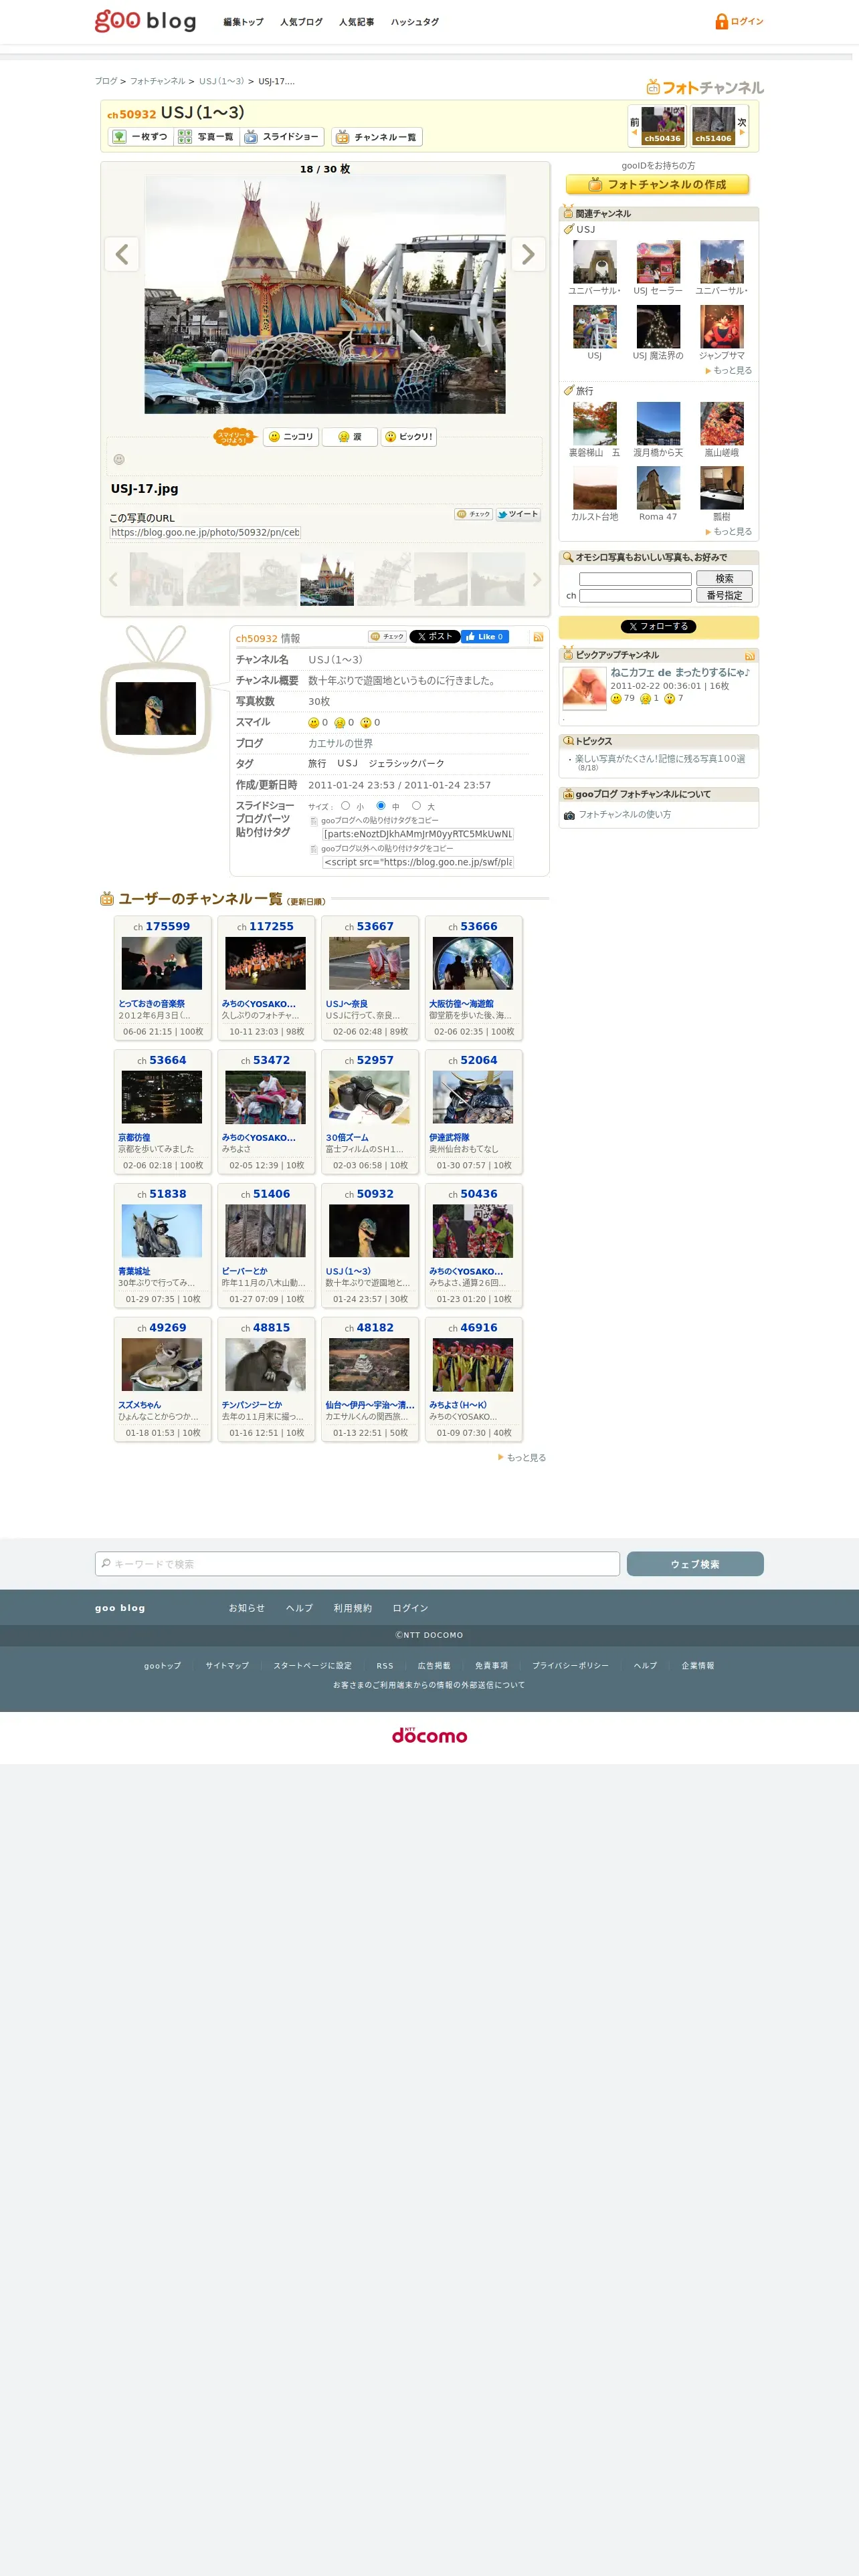Open the ねこカフェ de まったりするにゃ♪ channel link

(680, 673)
